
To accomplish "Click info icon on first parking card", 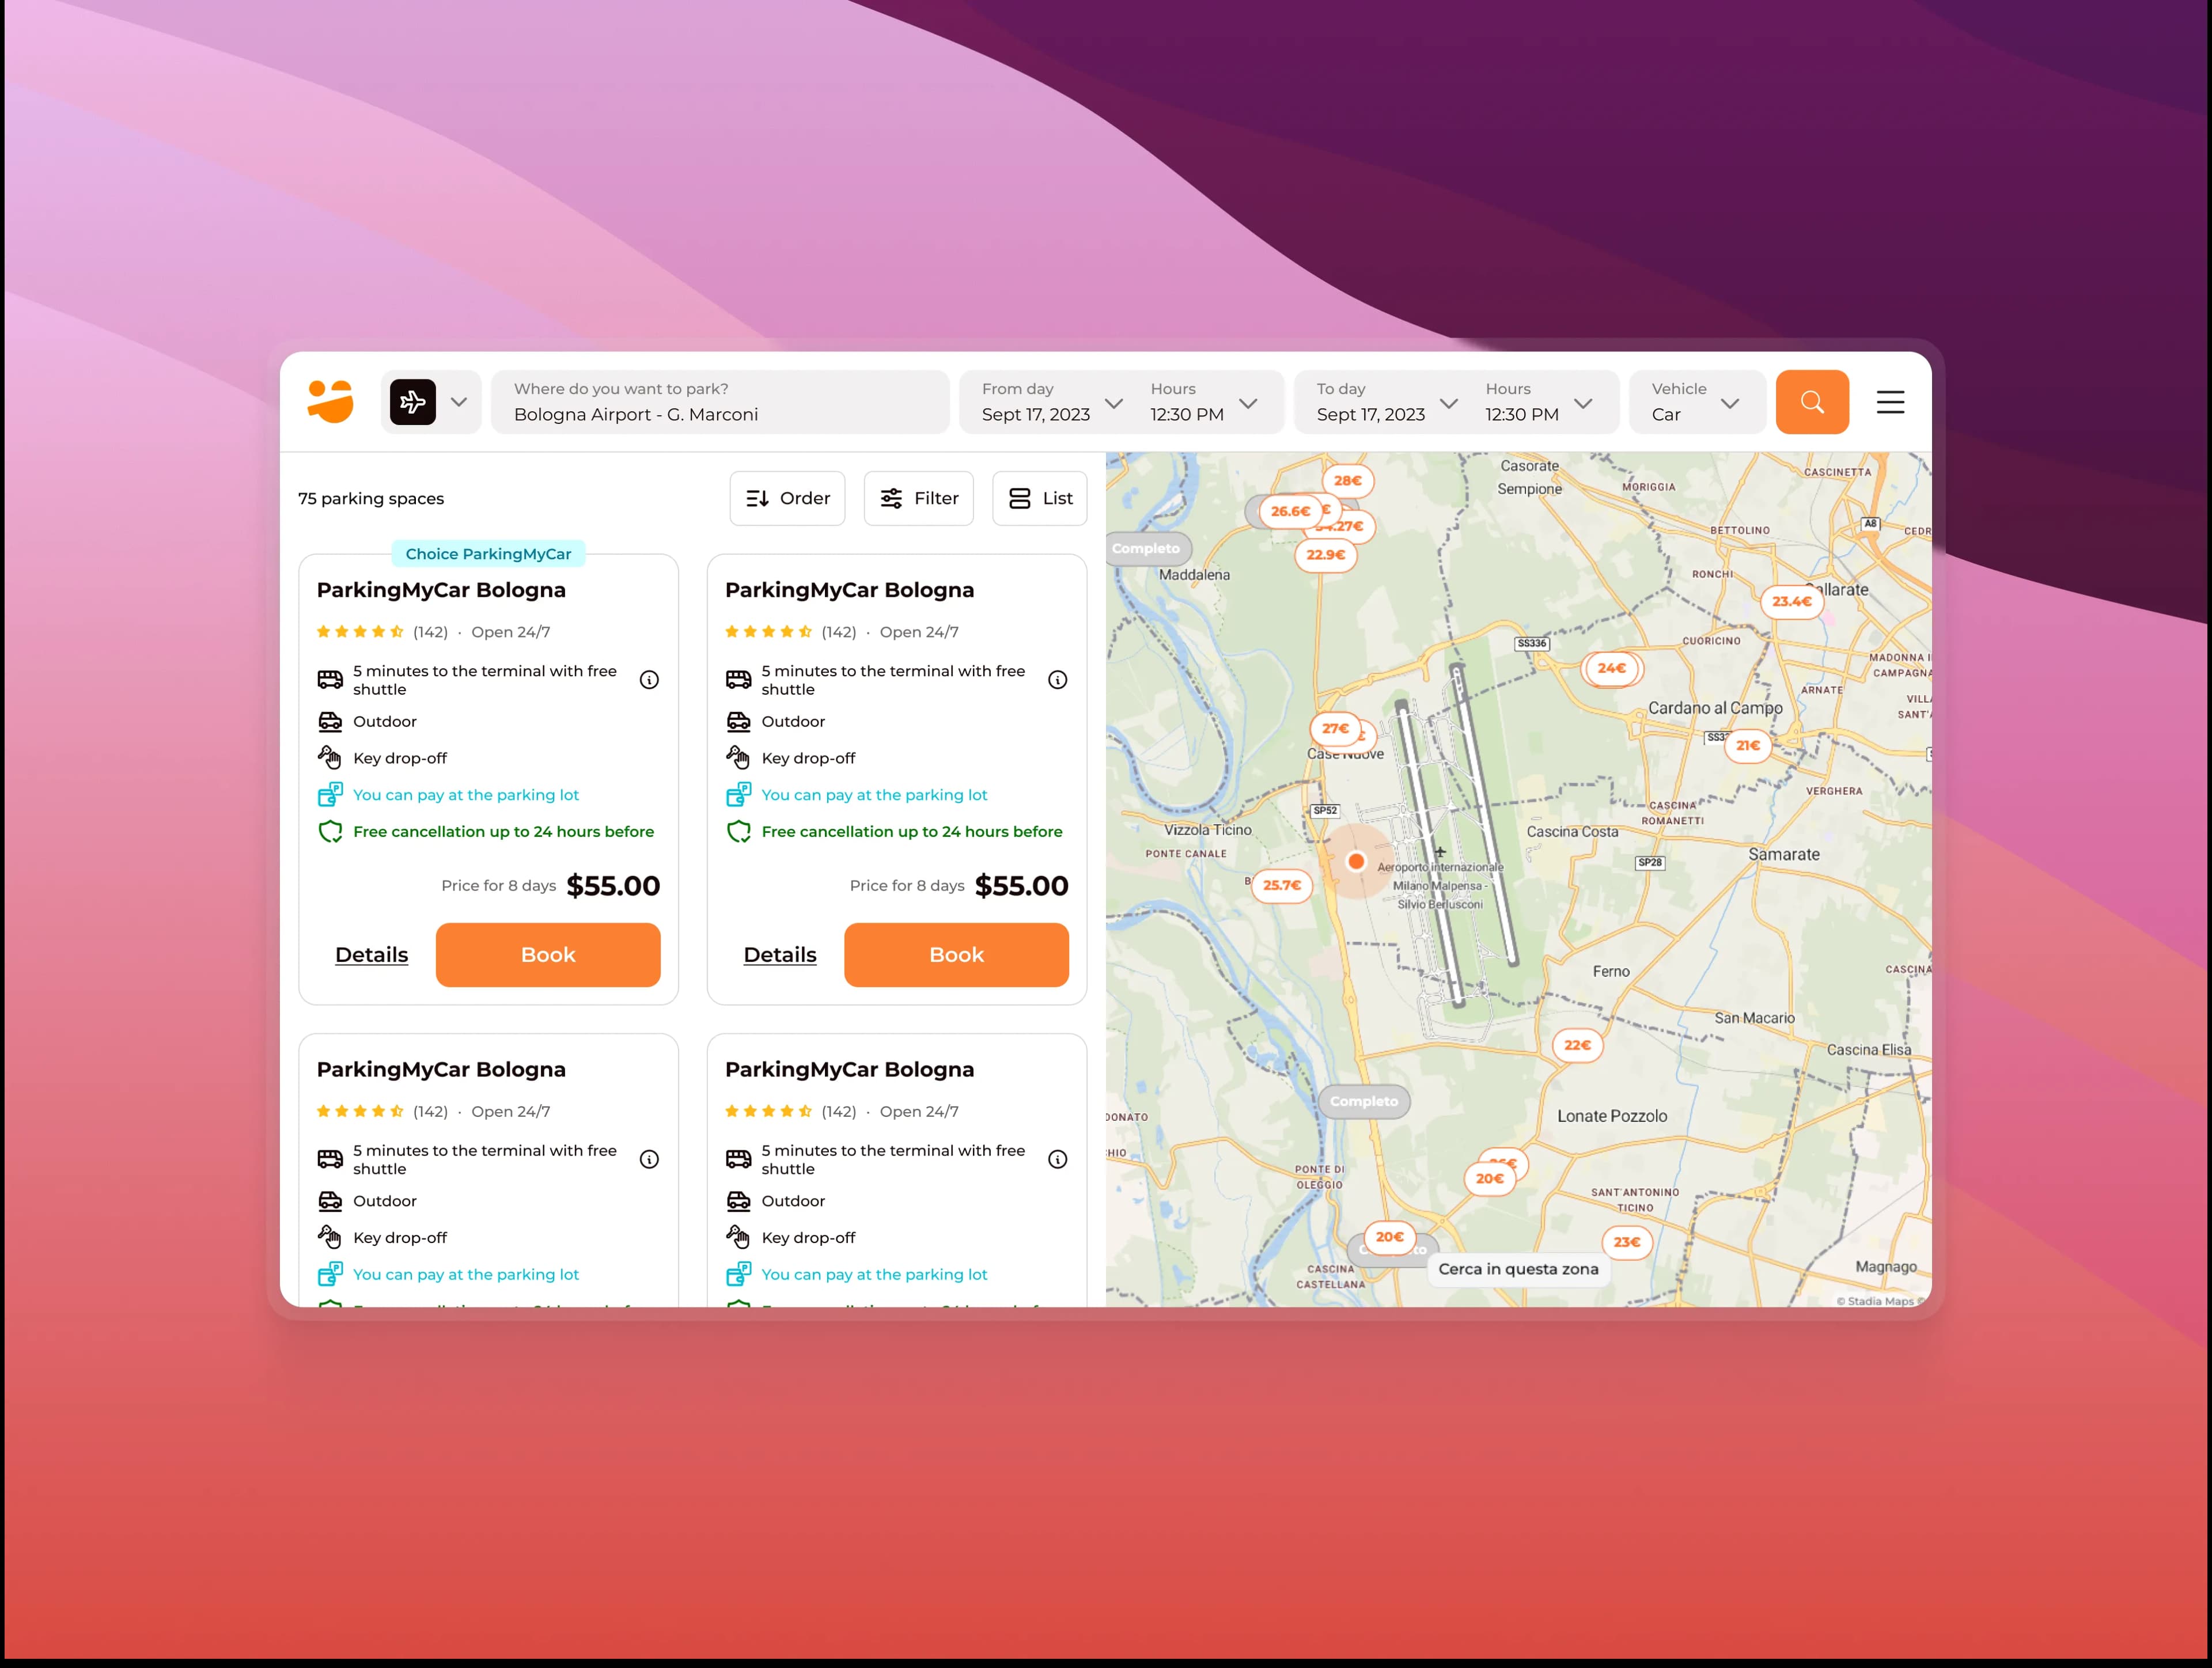I will point(649,680).
